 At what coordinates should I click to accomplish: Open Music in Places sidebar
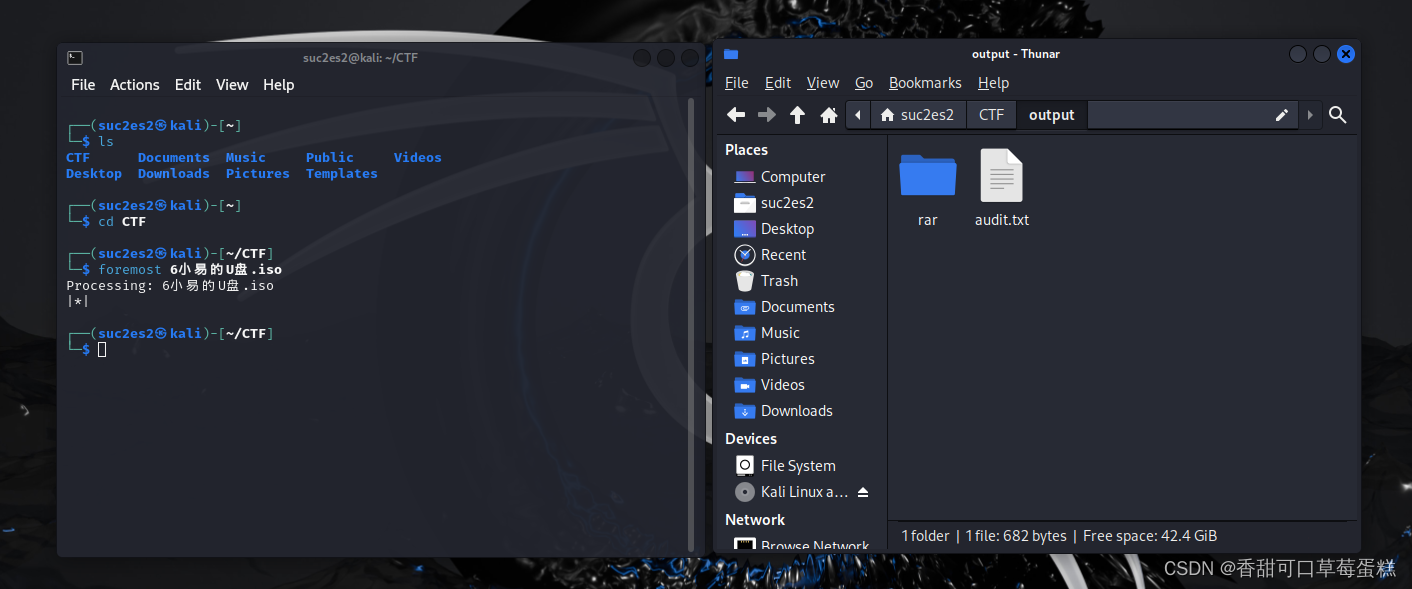point(780,333)
